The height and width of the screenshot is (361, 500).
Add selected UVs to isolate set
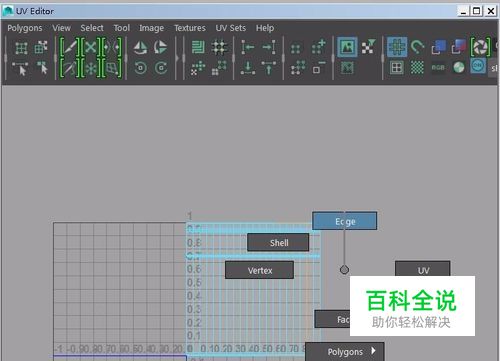pos(319,47)
